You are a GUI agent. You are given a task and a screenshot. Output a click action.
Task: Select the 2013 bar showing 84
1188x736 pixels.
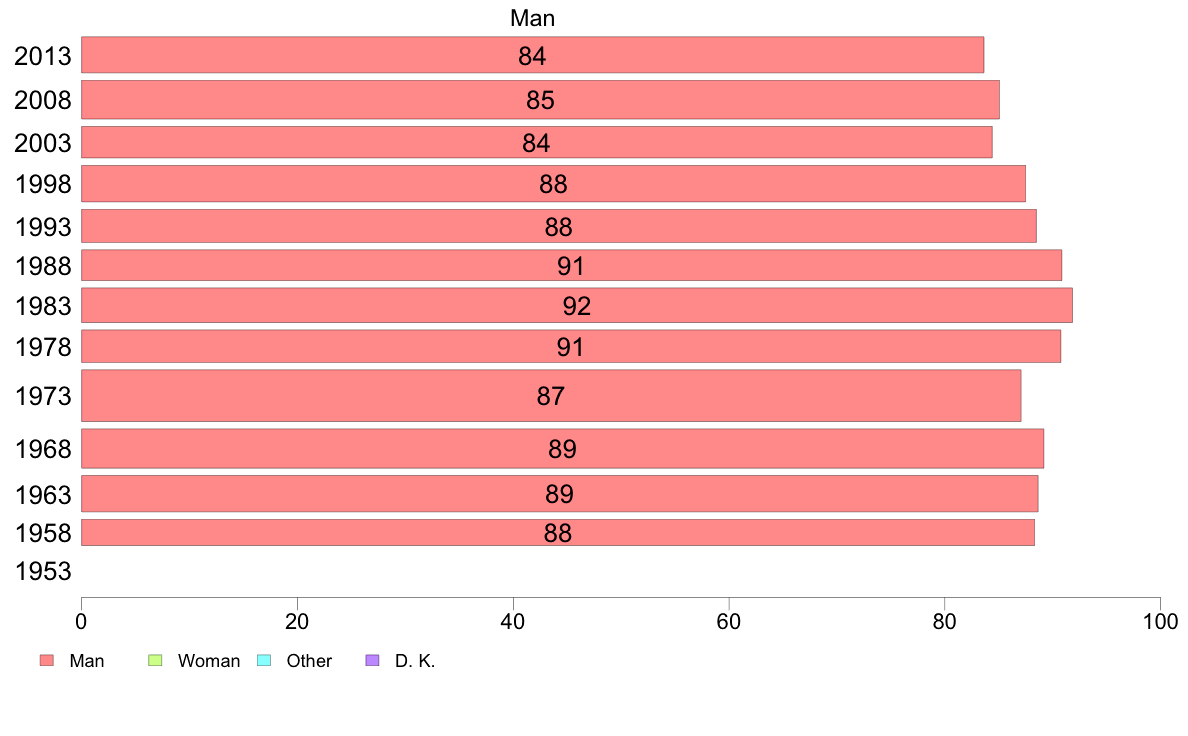tap(533, 55)
